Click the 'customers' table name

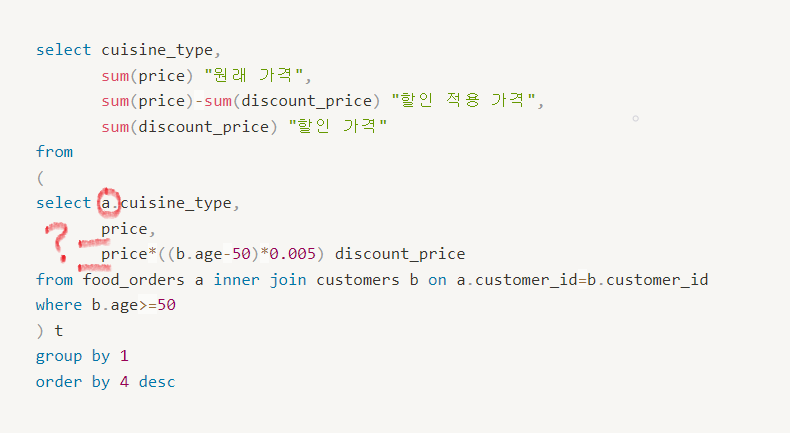click(x=358, y=280)
